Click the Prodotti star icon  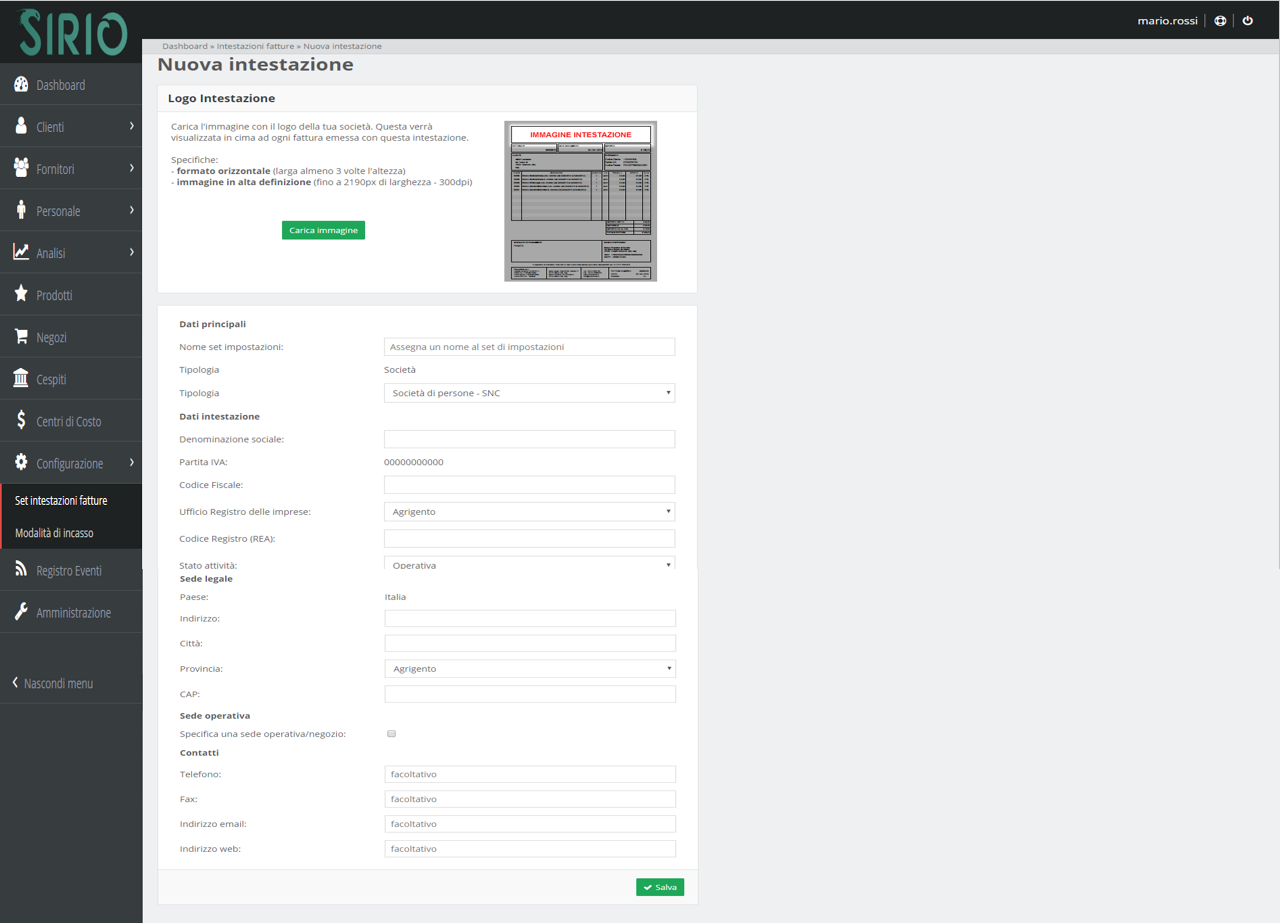(21, 294)
